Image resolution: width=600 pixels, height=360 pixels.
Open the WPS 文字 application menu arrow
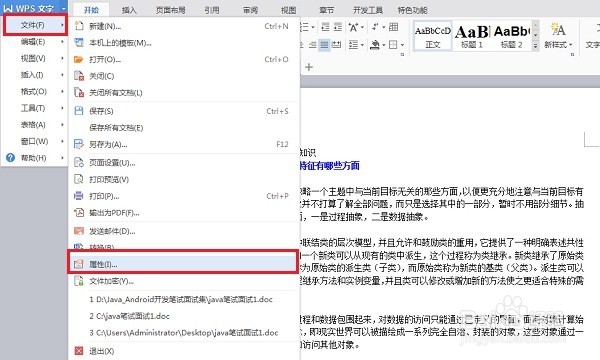64,8
